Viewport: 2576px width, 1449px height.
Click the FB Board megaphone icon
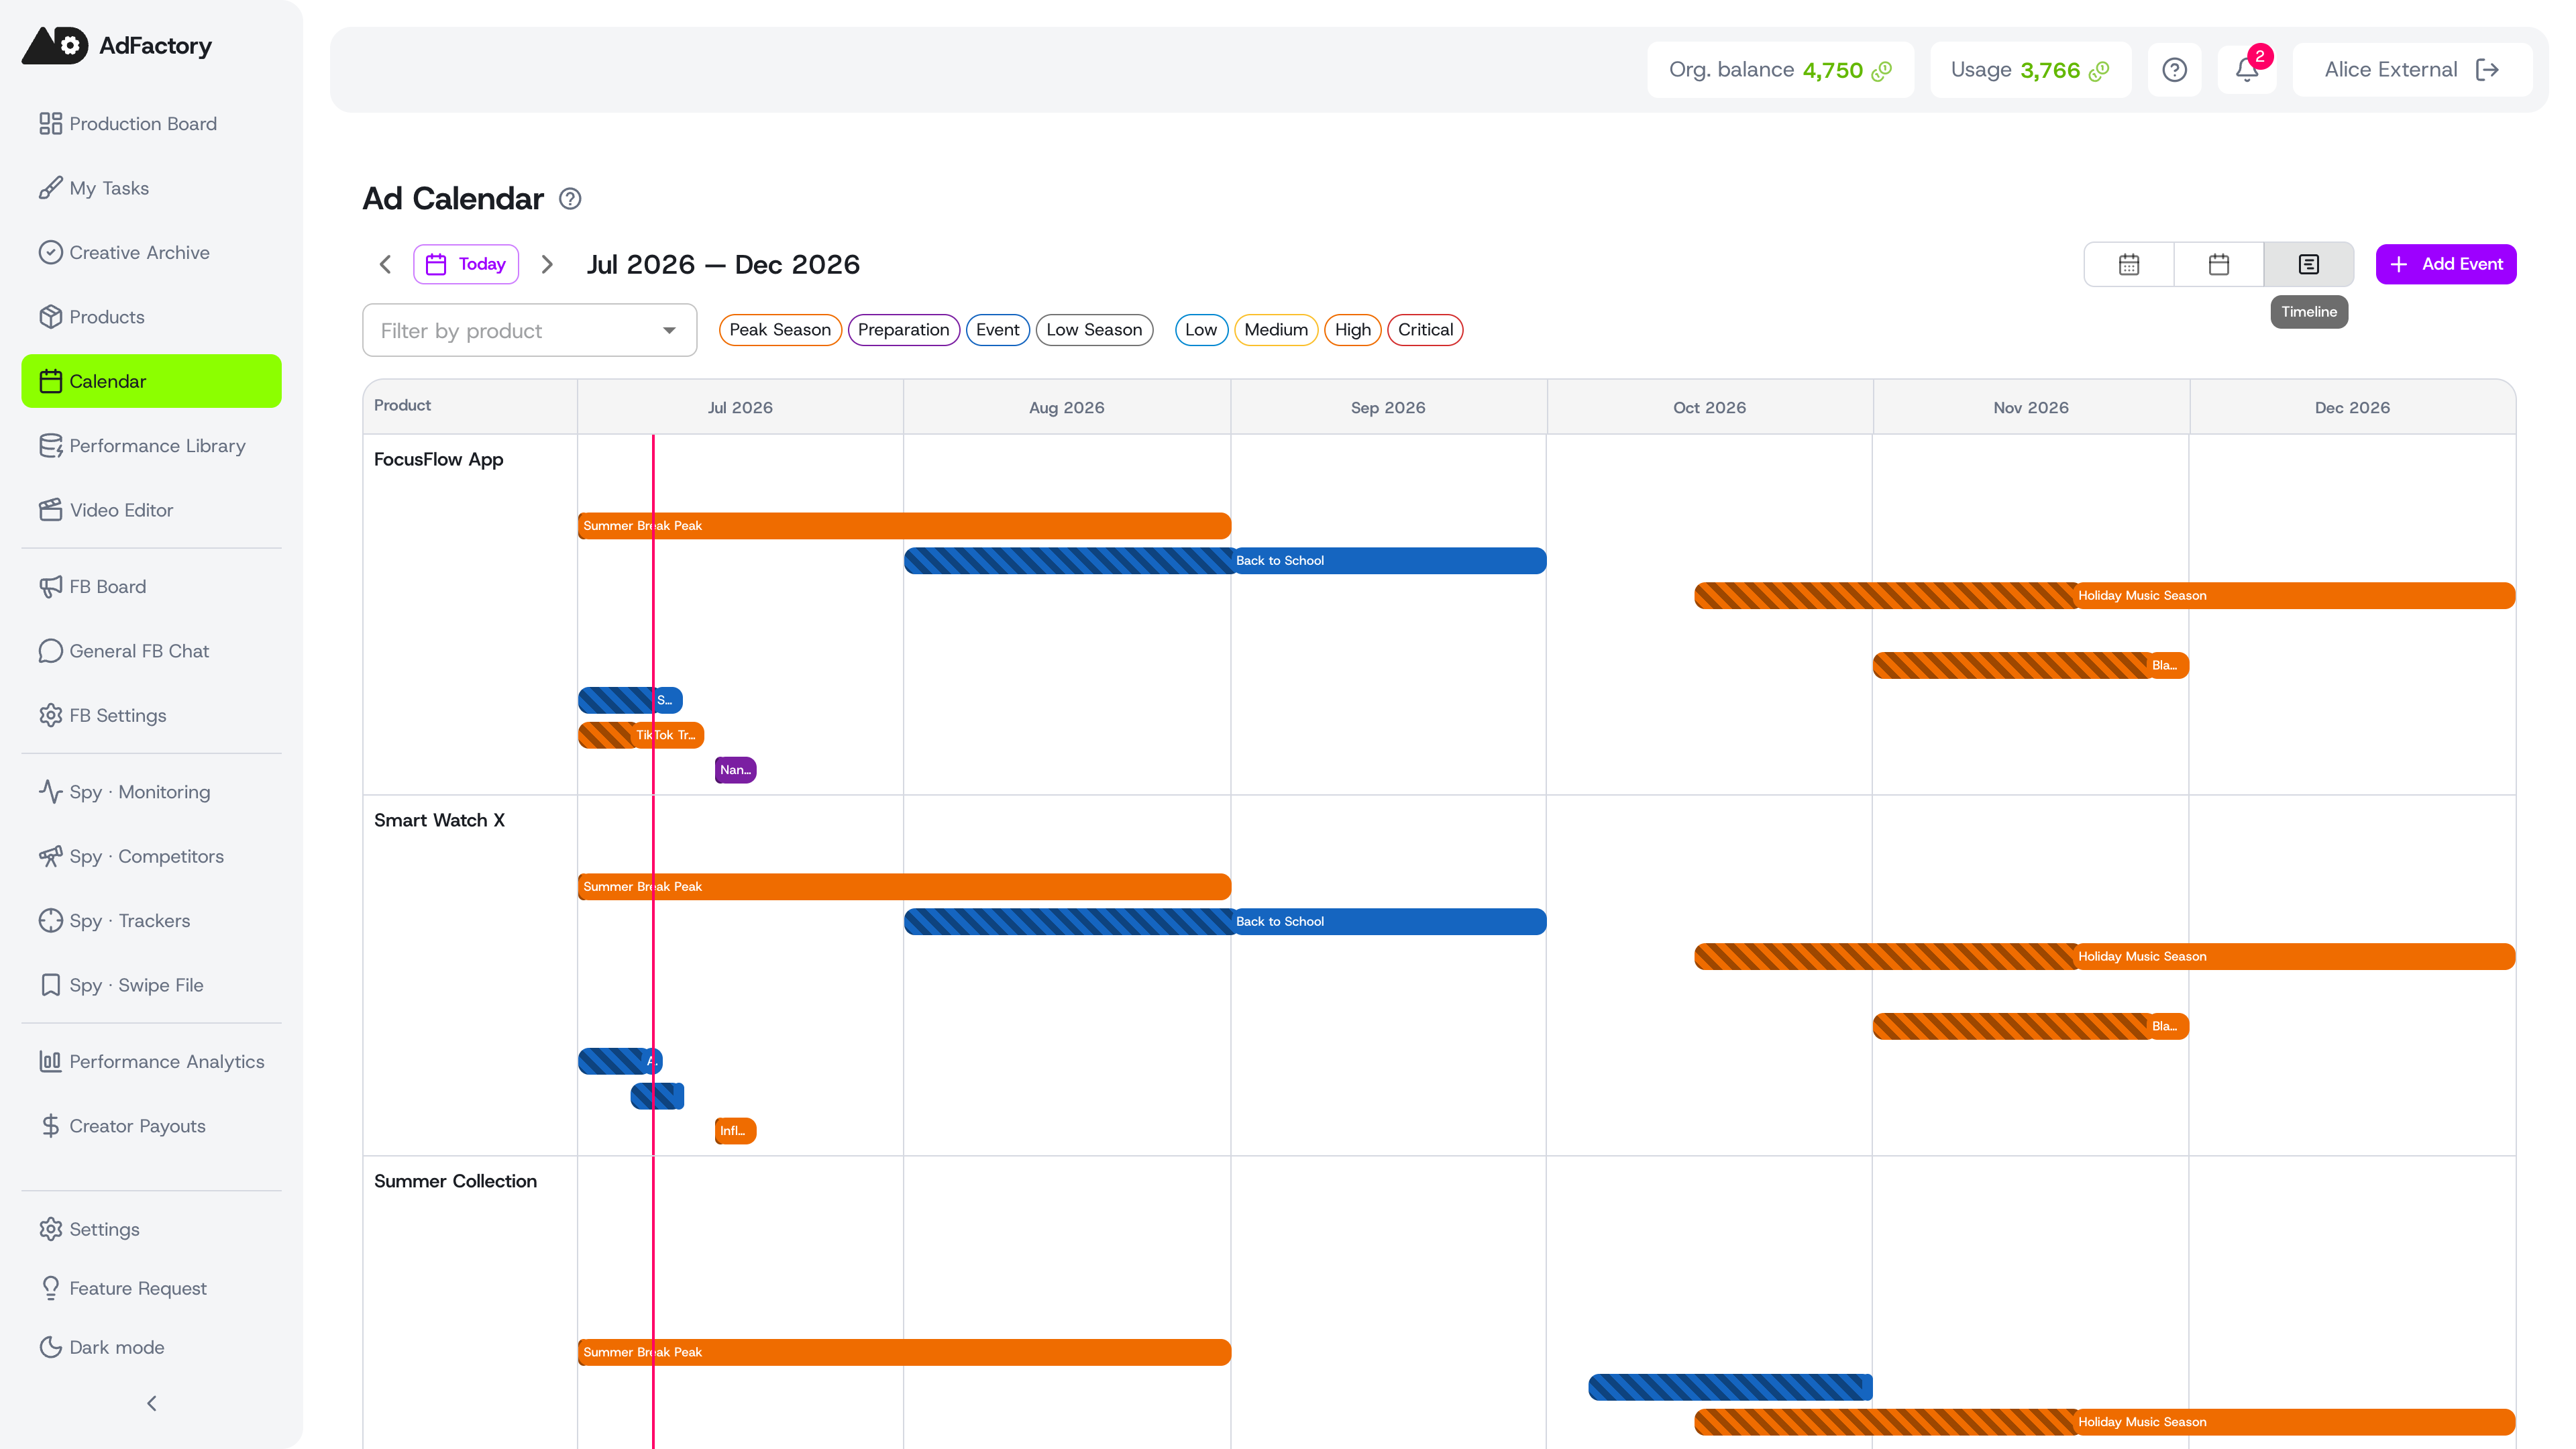(50, 587)
